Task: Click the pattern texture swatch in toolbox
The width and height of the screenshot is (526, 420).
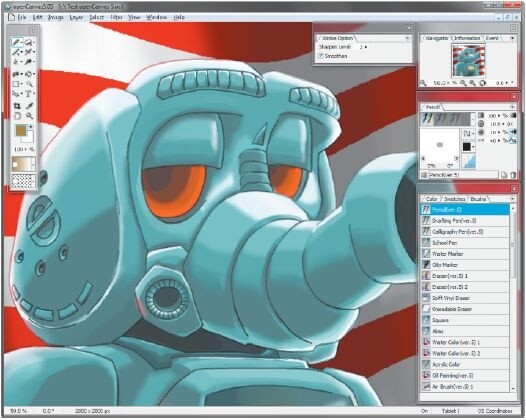Action: pos(23,181)
